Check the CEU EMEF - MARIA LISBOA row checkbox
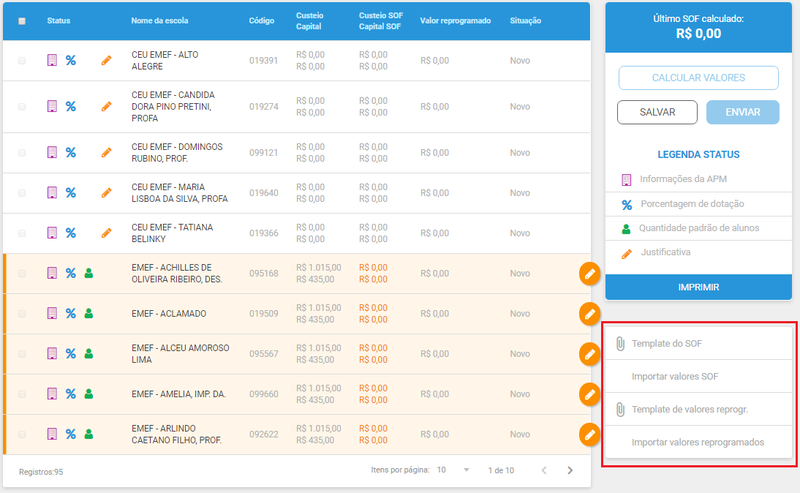The width and height of the screenshot is (800, 493). pos(22,192)
